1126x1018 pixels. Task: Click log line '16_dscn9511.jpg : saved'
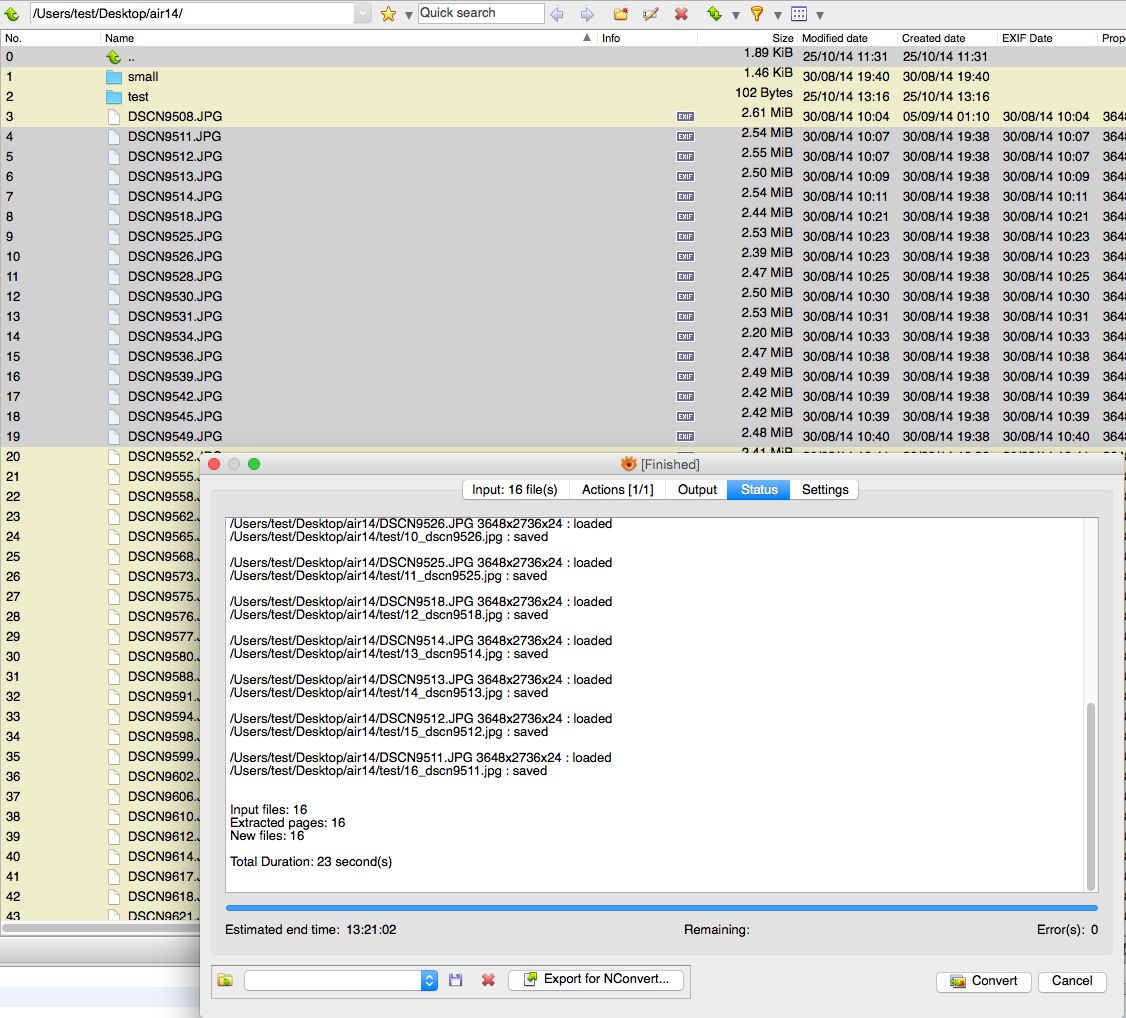pyautogui.click(x=388, y=771)
